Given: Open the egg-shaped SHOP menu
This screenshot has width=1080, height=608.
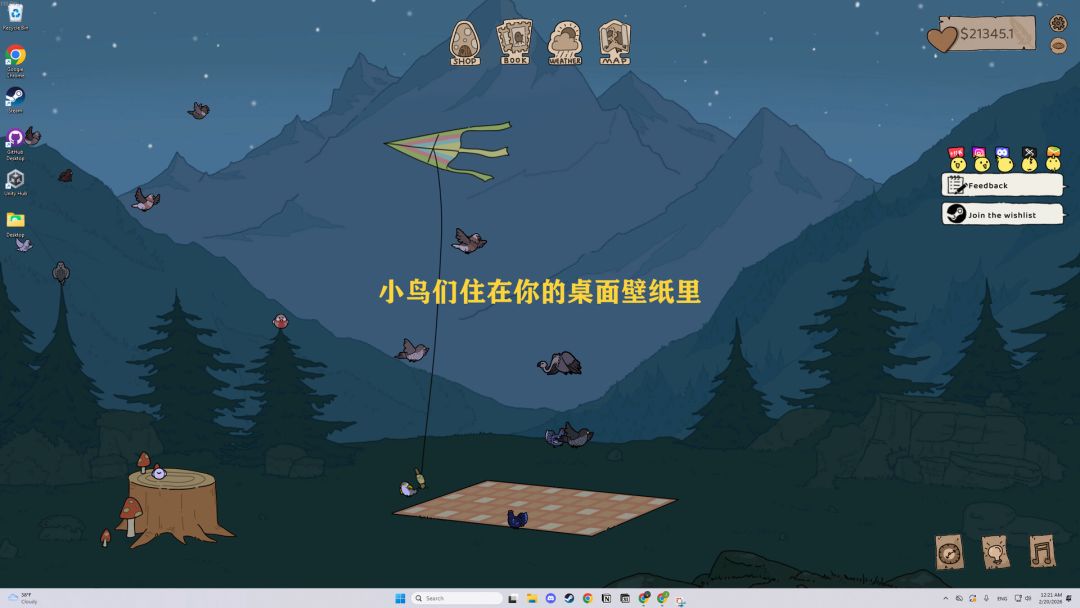Looking at the screenshot, I should [465, 43].
